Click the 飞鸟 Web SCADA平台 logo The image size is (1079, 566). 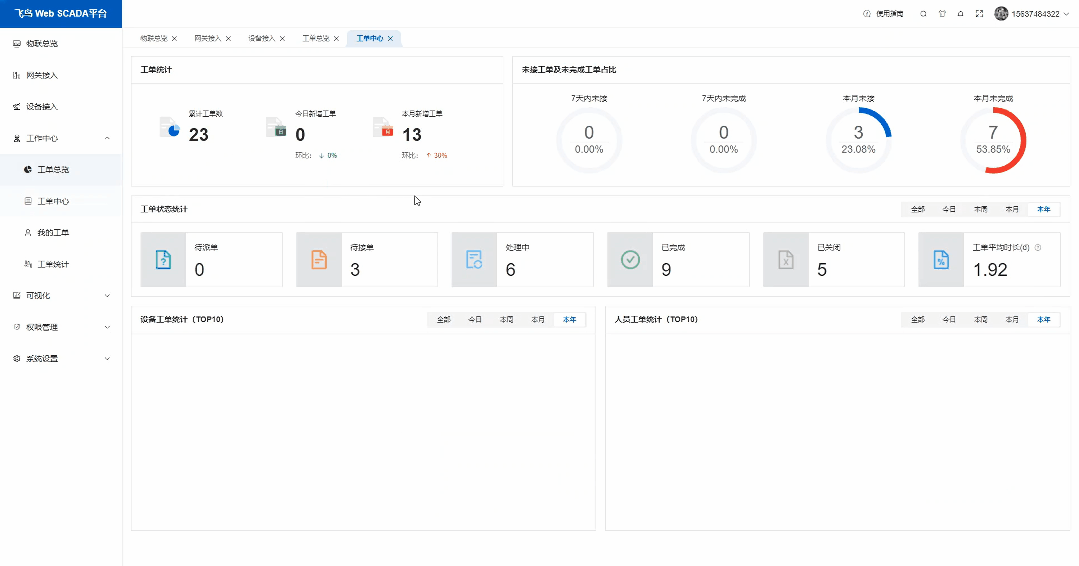coord(61,14)
